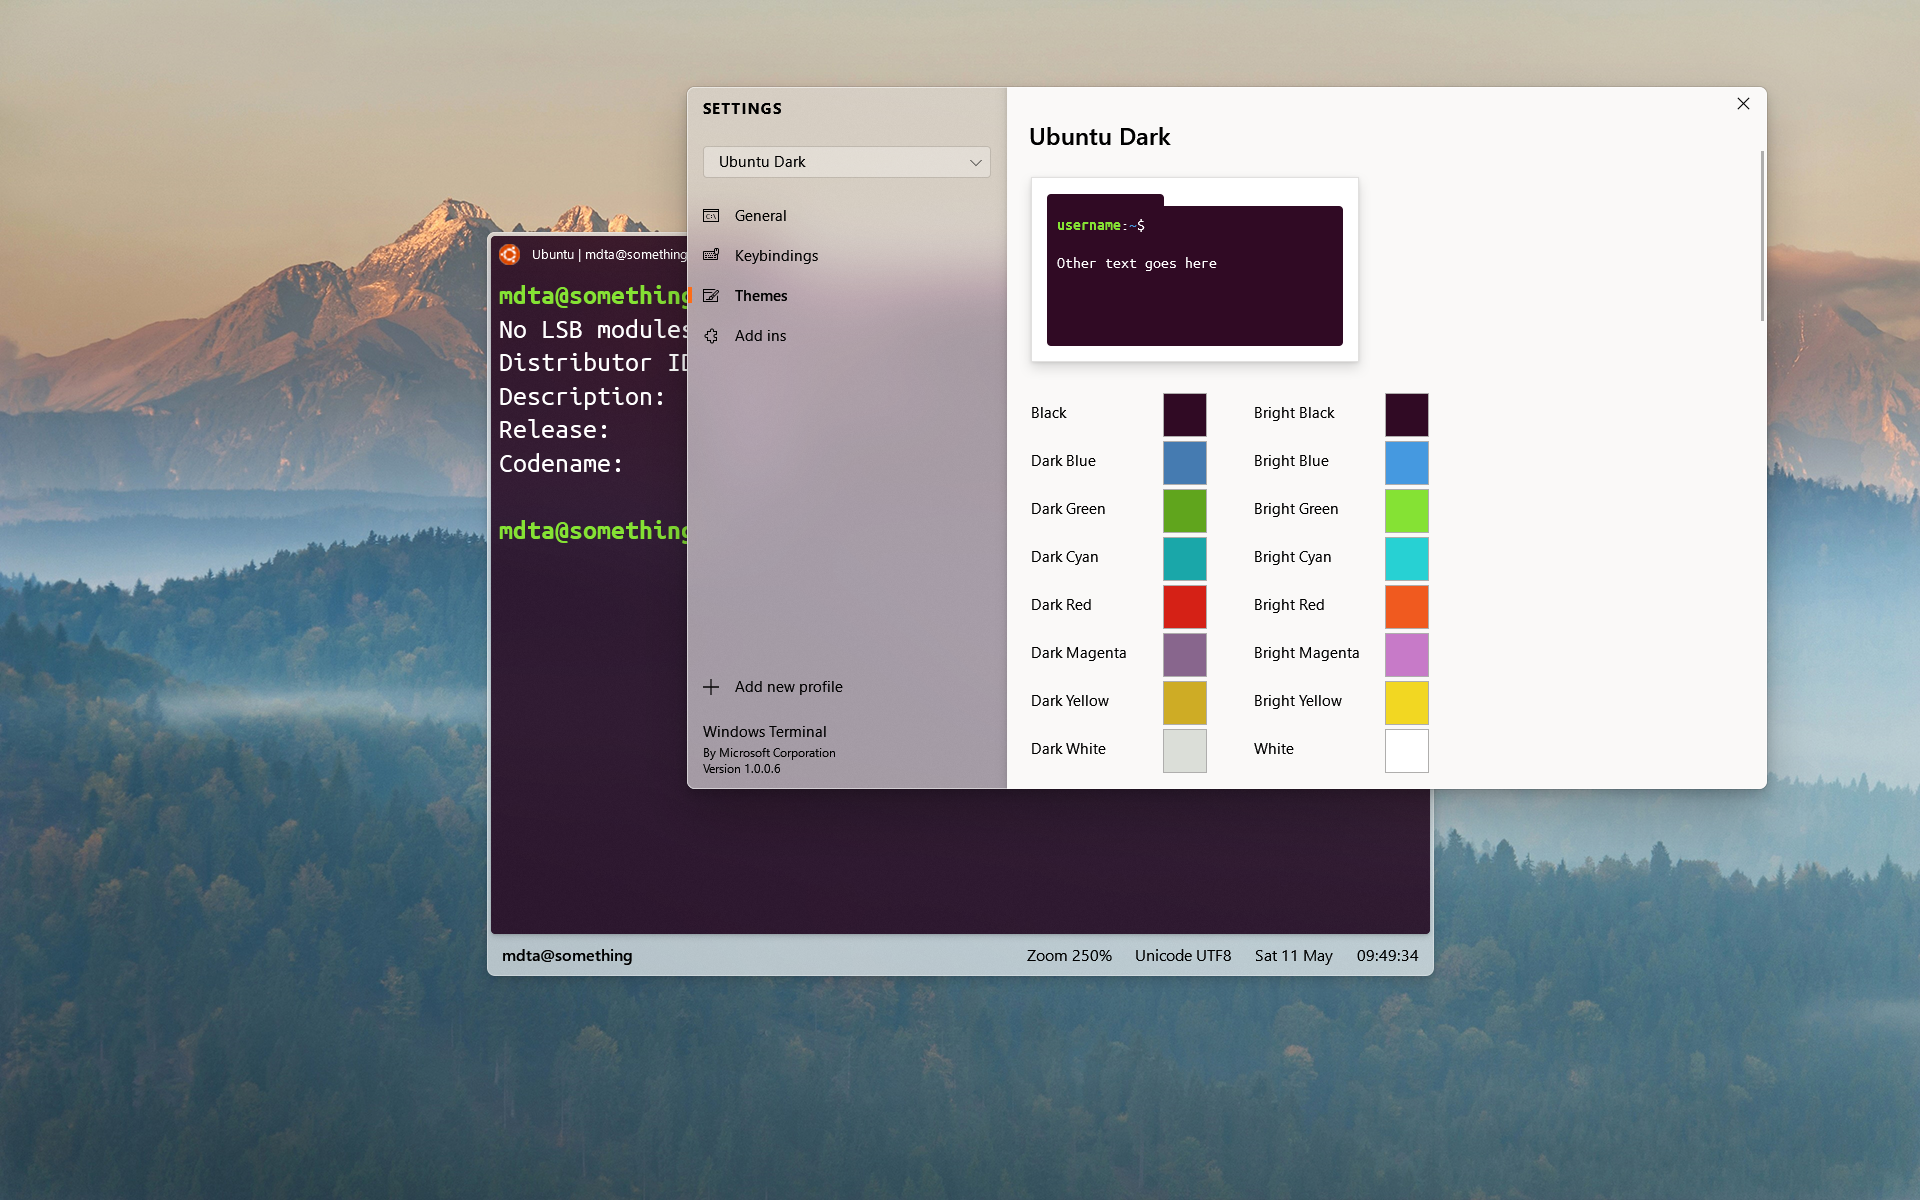1920x1200 pixels.
Task: Click the plus icon for new profile
Action: [x=711, y=687]
